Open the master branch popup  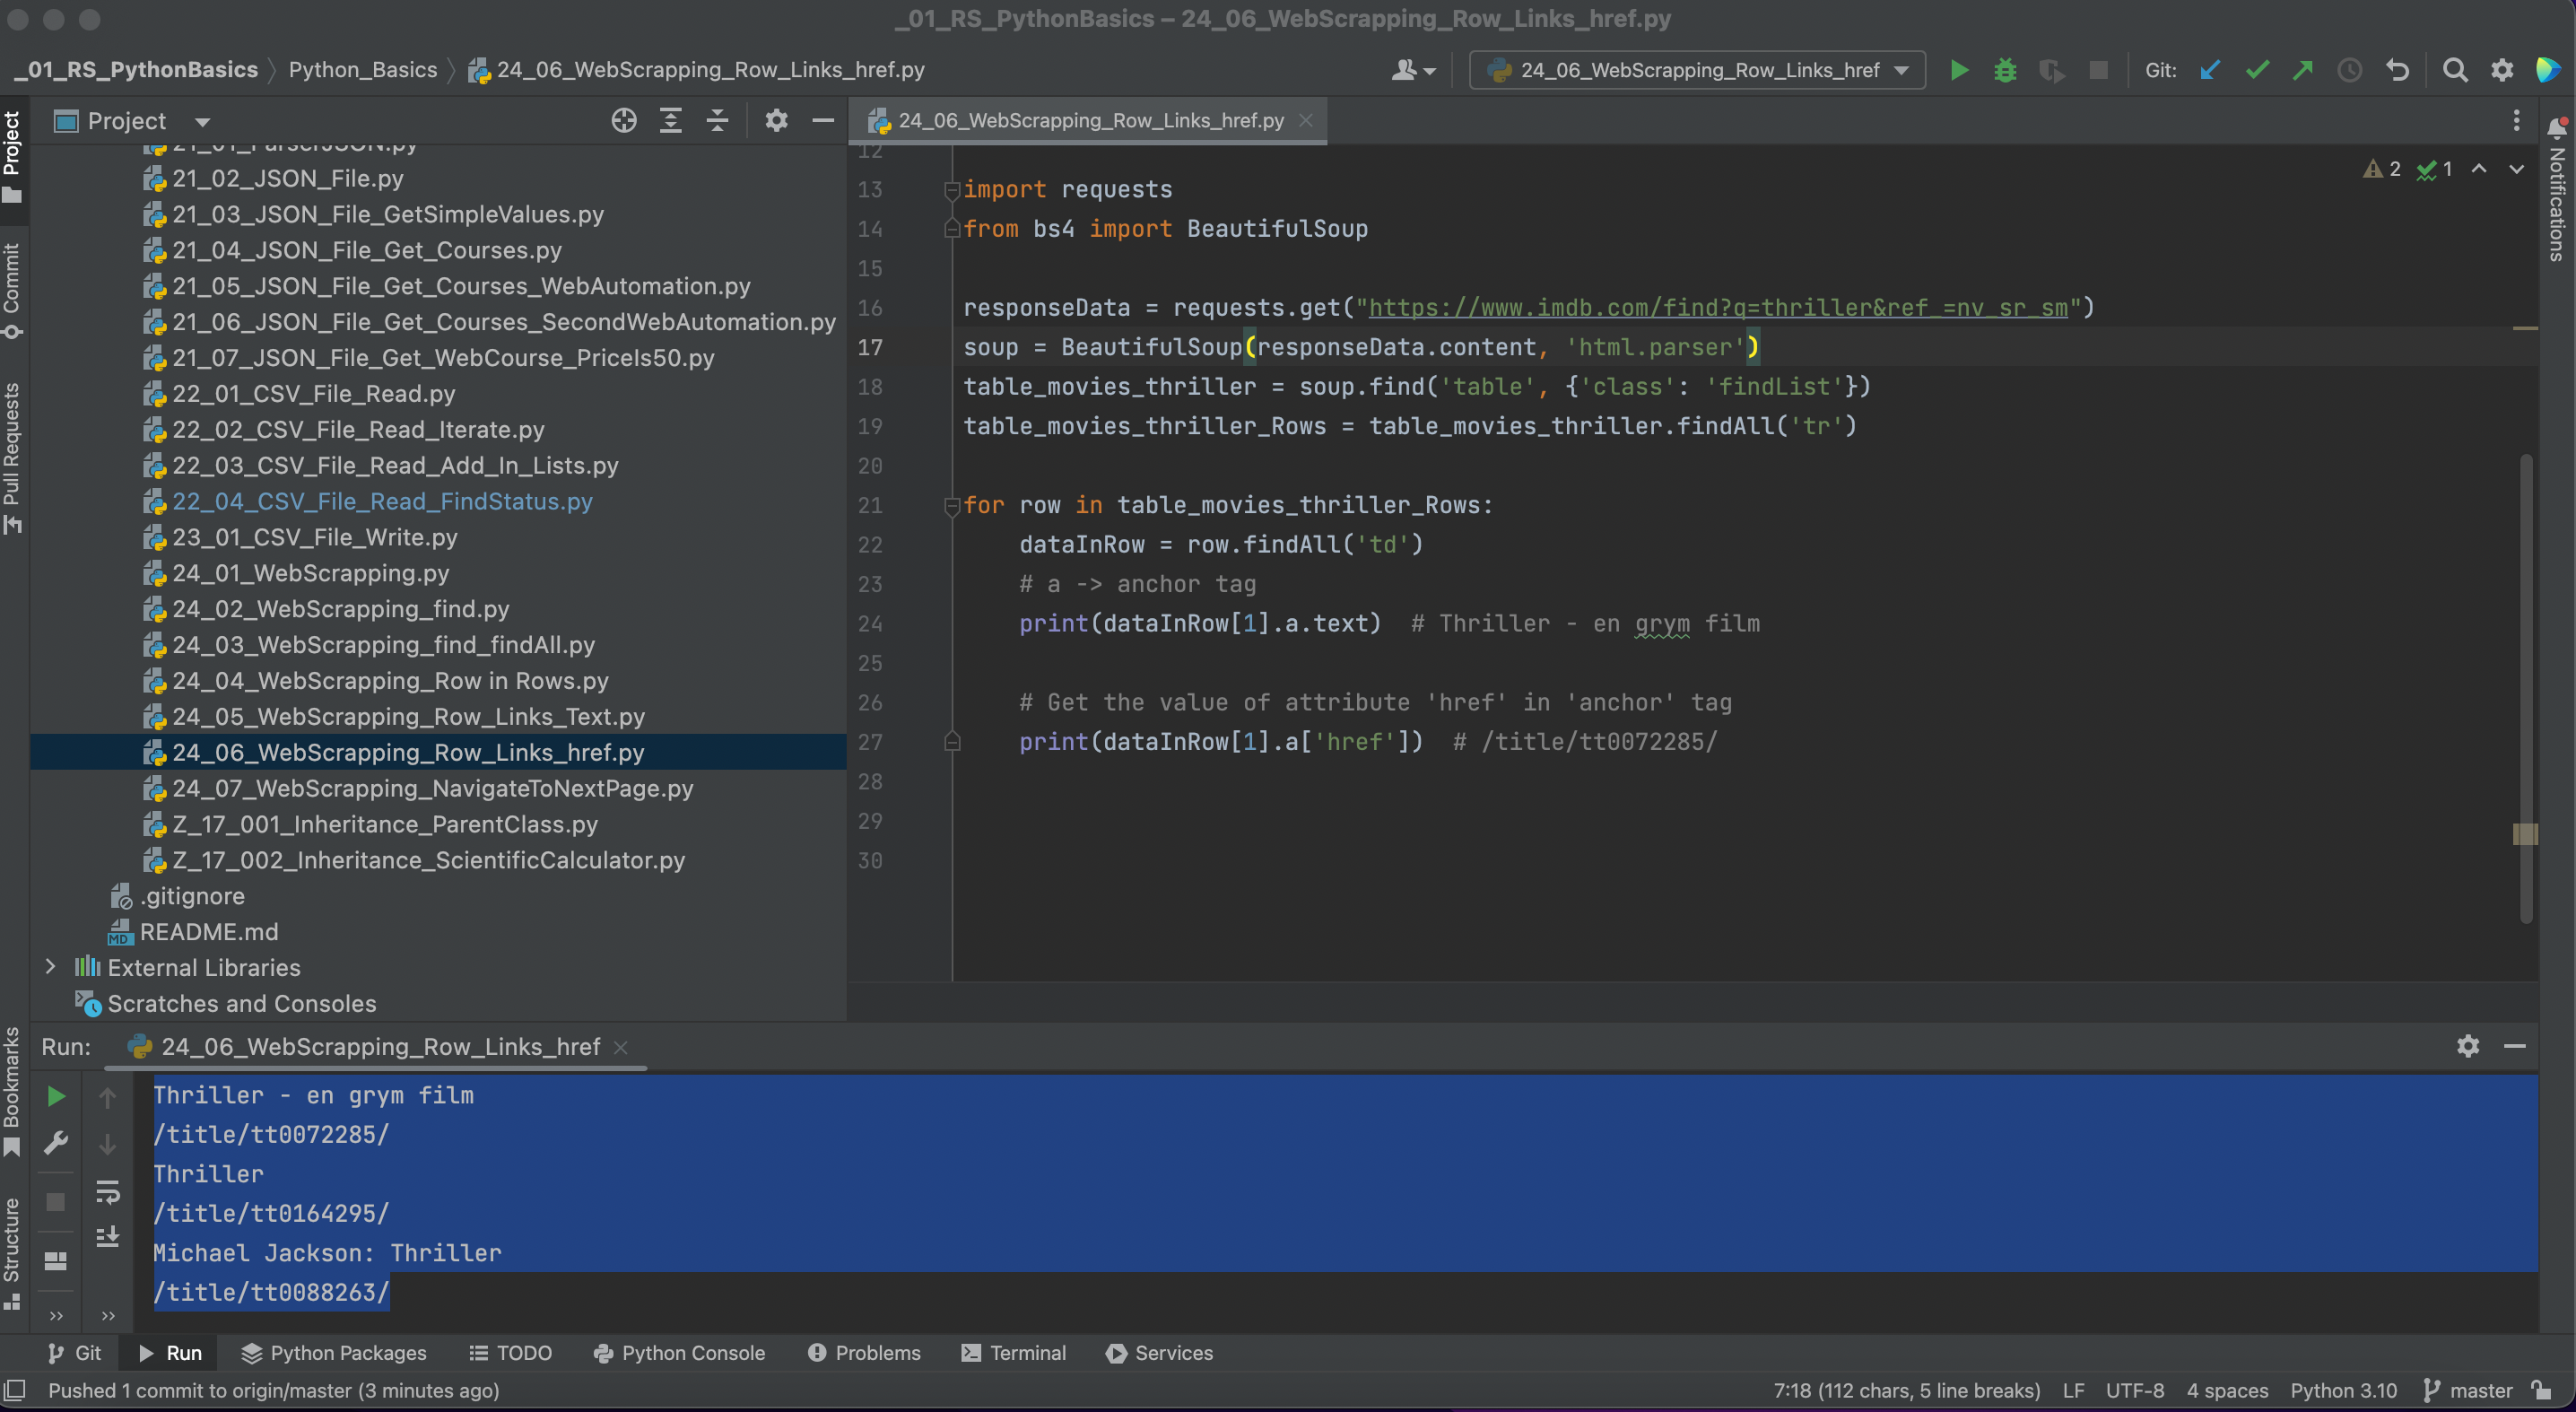[2469, 1390]
